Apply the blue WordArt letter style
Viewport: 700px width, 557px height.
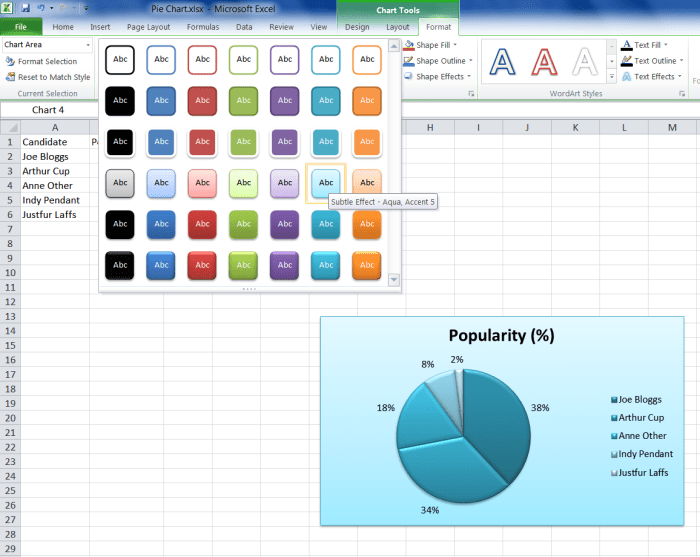[502, 62]
